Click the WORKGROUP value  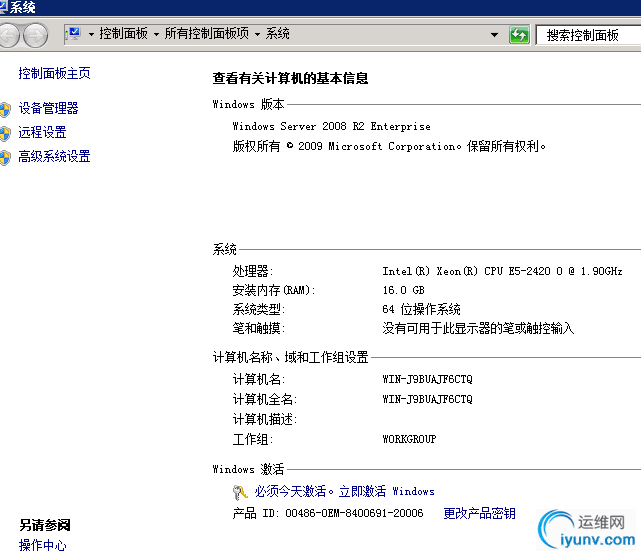click(409, 439)
